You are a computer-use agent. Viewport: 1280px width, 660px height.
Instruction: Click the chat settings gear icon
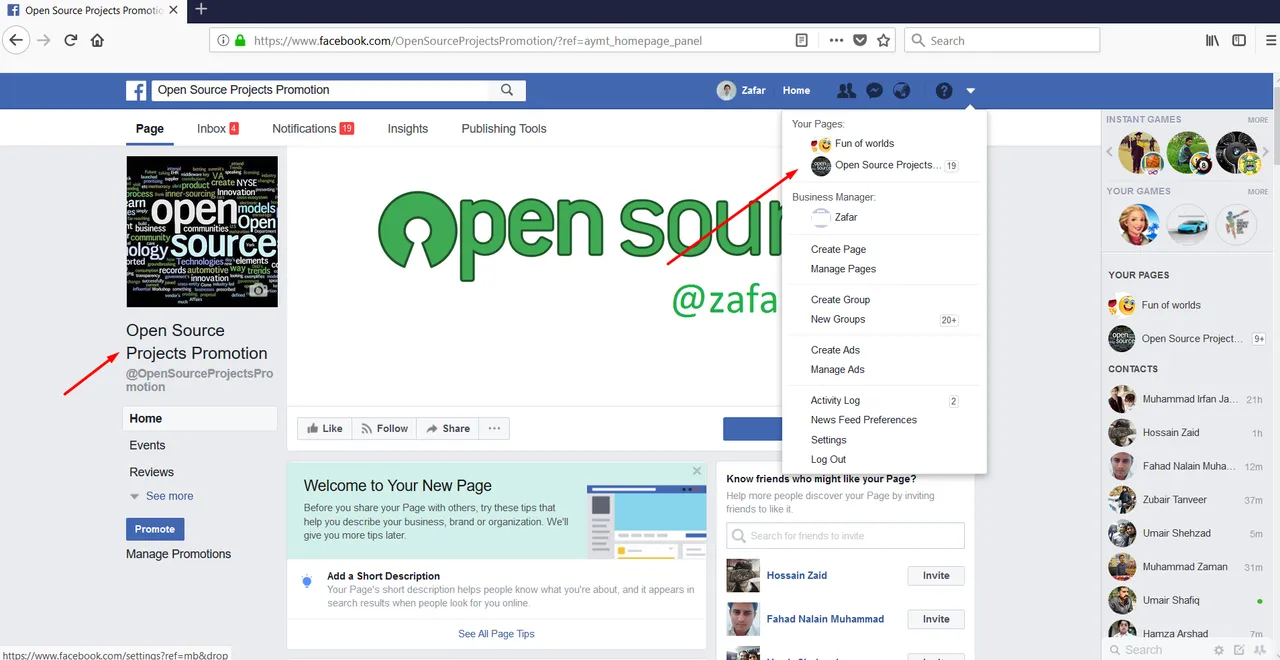click(1218, 650)
